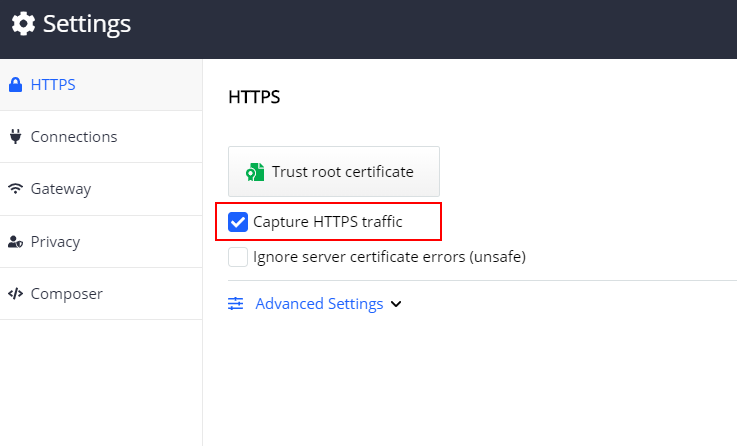Expand Advanced Settings with the chevron arrow
Image resolution: width=737 pixels, height=446 pixels.
click(396, 304)
